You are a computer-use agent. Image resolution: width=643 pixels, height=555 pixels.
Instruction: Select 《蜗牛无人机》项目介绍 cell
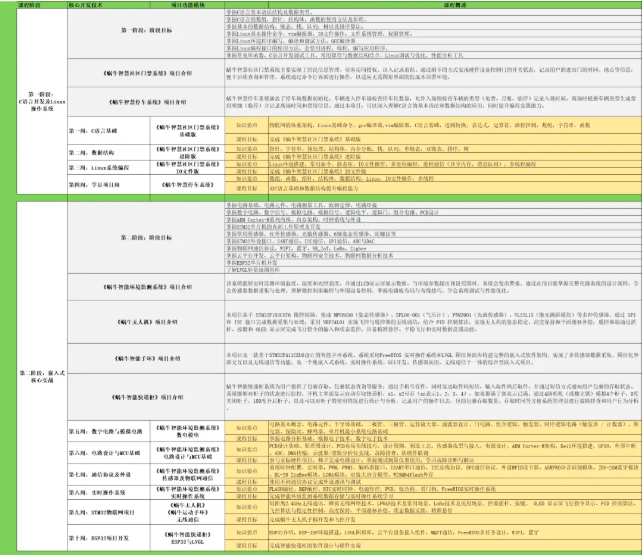146,322
